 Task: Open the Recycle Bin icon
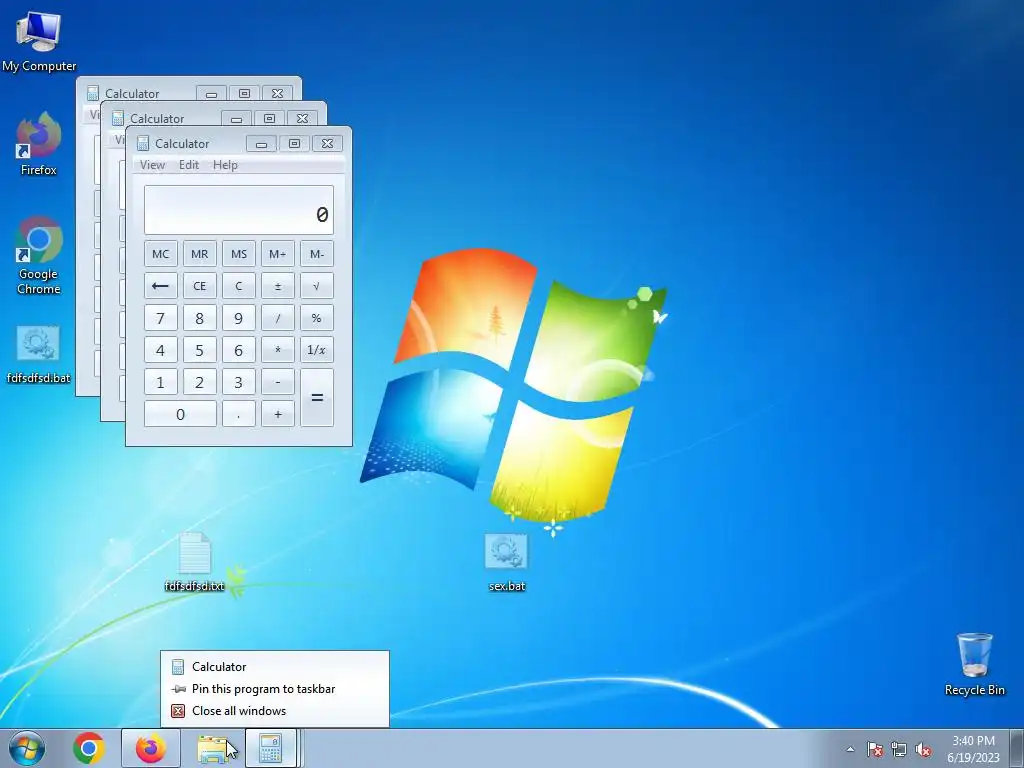(974, 664)
